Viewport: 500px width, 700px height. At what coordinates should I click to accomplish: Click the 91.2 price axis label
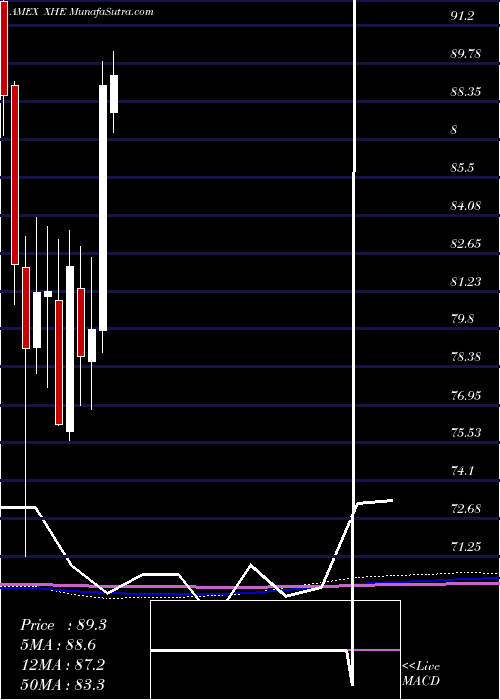[x=462, y=16]
